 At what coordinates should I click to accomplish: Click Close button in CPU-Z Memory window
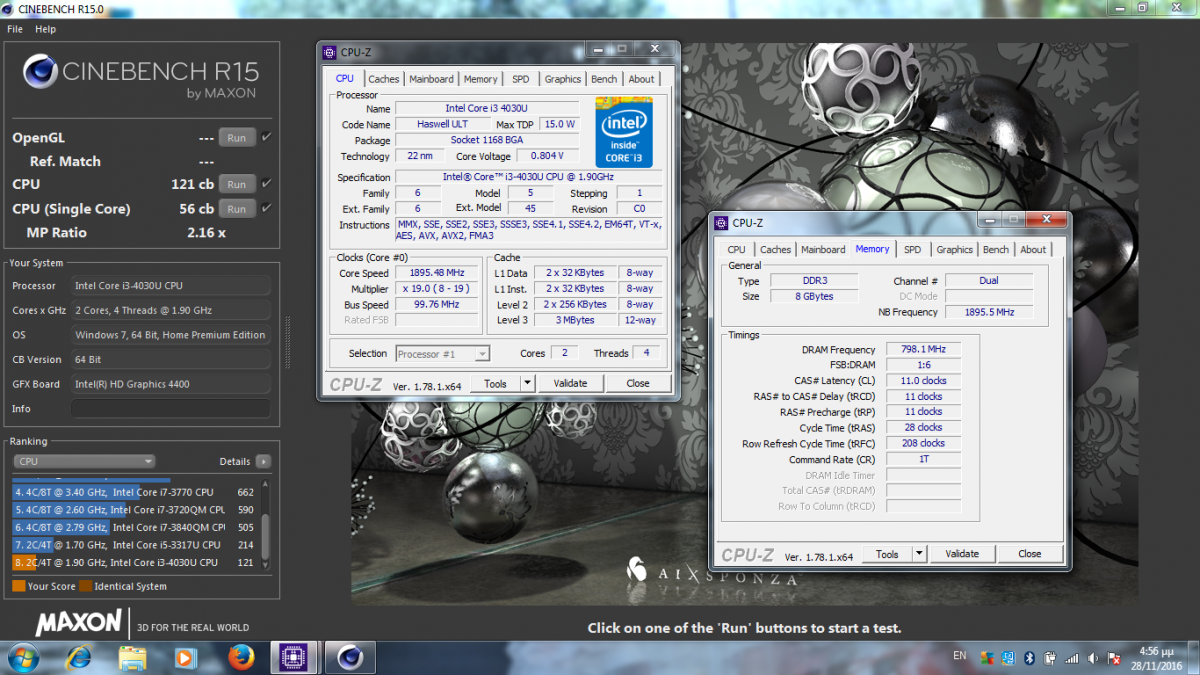pos(1030,554)
